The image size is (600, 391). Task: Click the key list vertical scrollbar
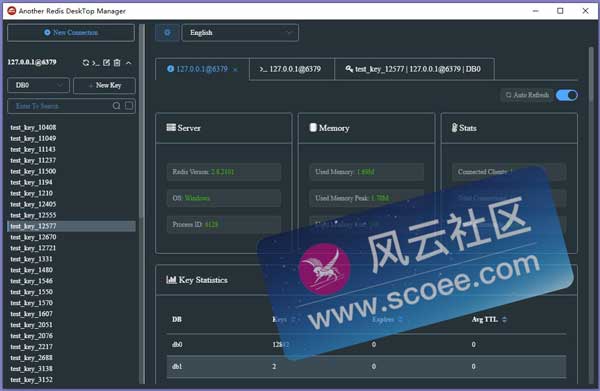pyautogui.click(x=142, y=122)
